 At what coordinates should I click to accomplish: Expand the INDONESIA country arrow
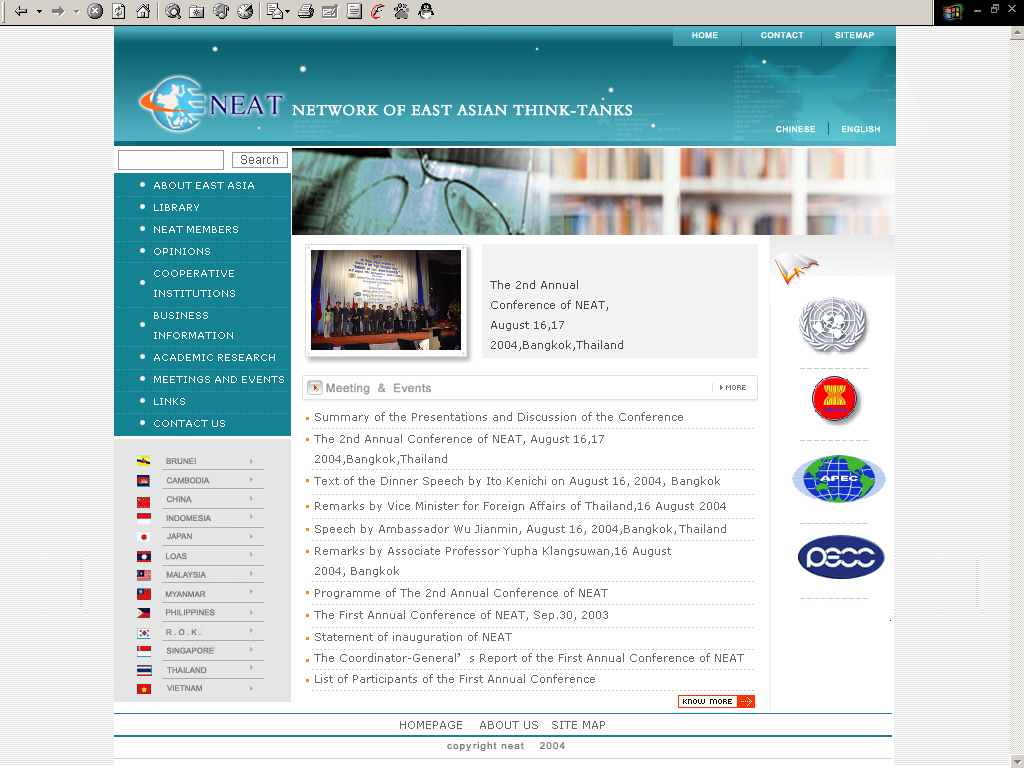tap(251, 517)
